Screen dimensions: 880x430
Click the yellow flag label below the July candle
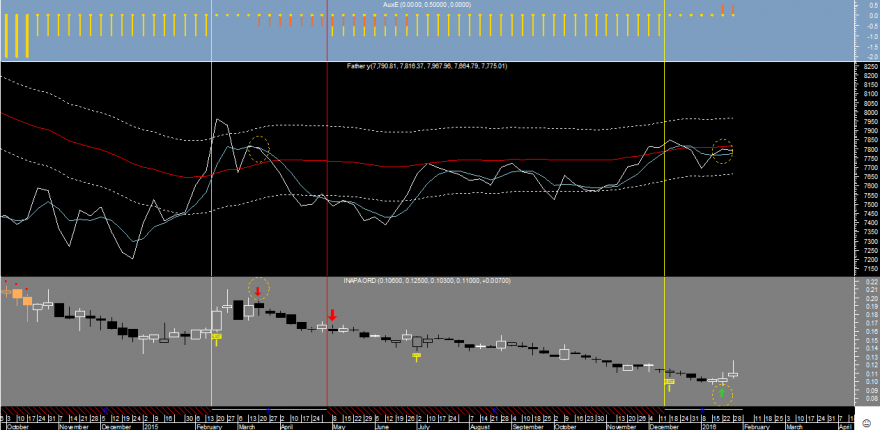point(416,355)
